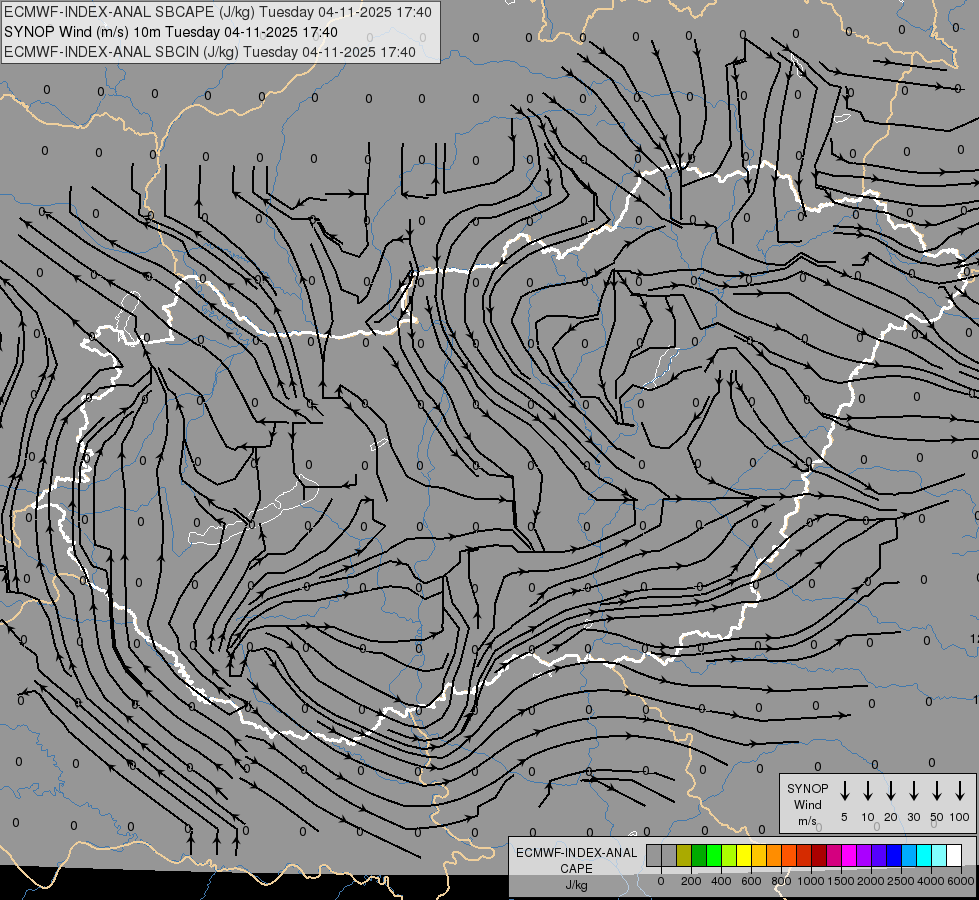Screen dimensions: 979x900
Task: Click the wind legend arrow above 10
Action: click(868, 791)
